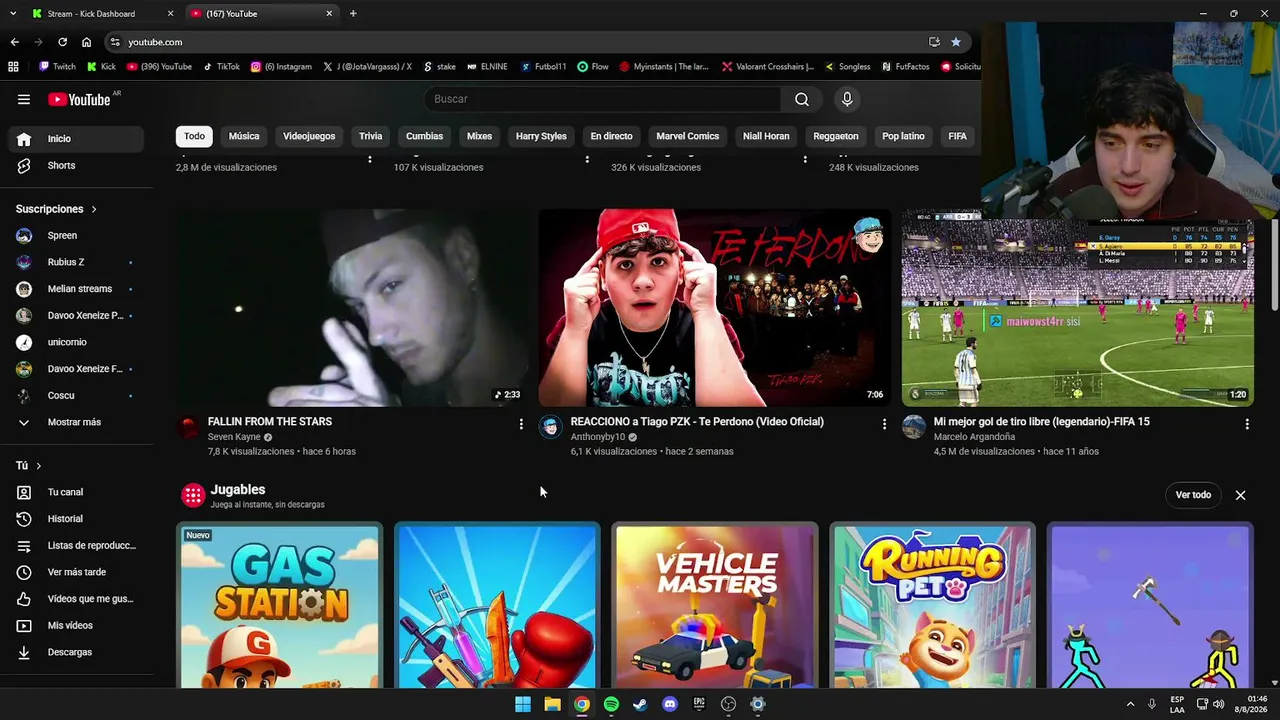
Task: Open more options for Tiago PZK reaction video
Action: (884, 424)
